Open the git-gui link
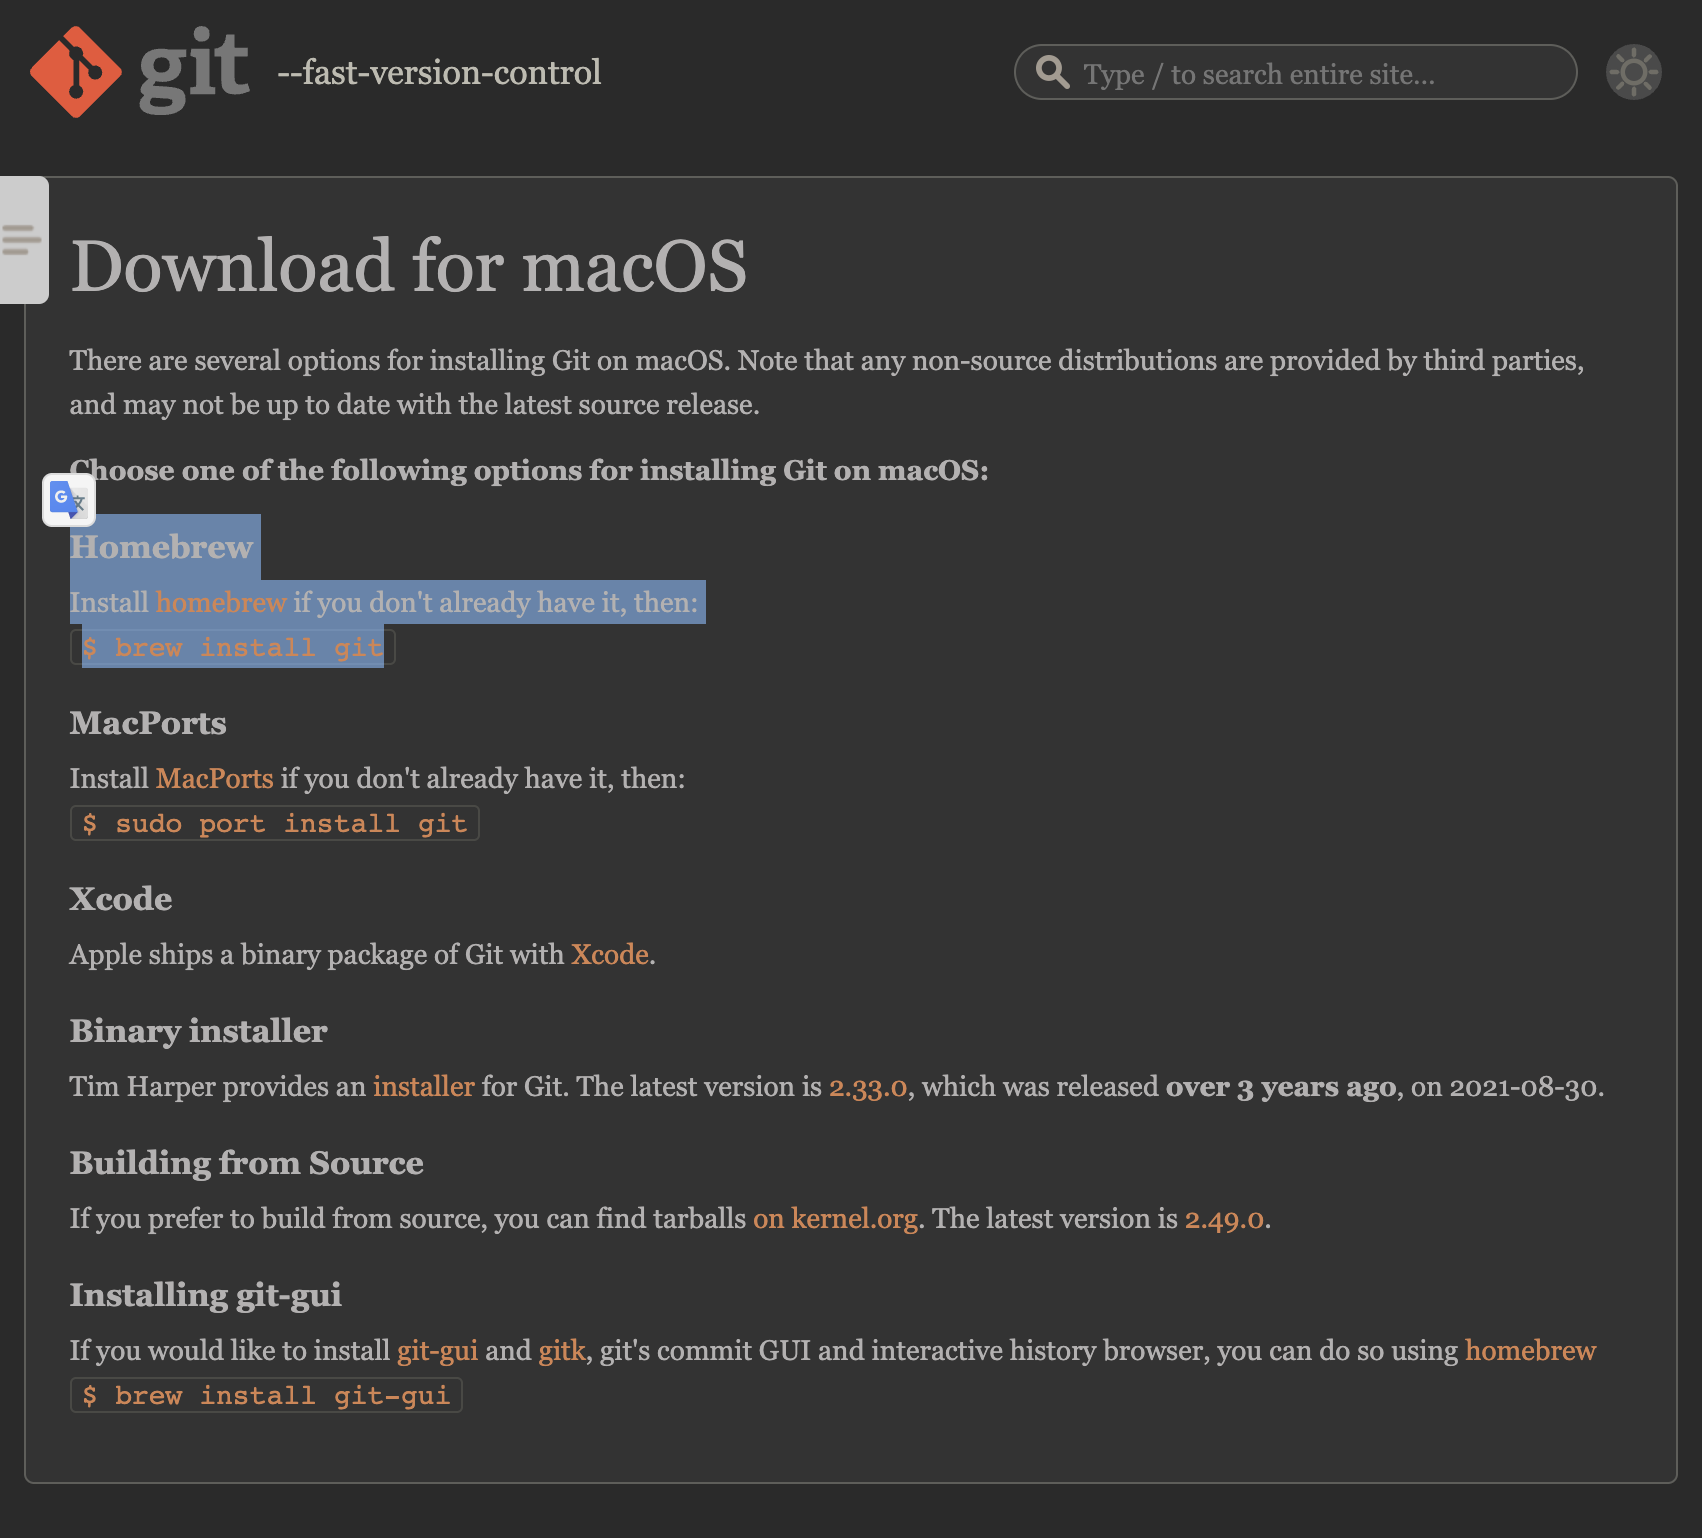1702x1538 pixels. pyautogui.click(x=437, y=1351)
